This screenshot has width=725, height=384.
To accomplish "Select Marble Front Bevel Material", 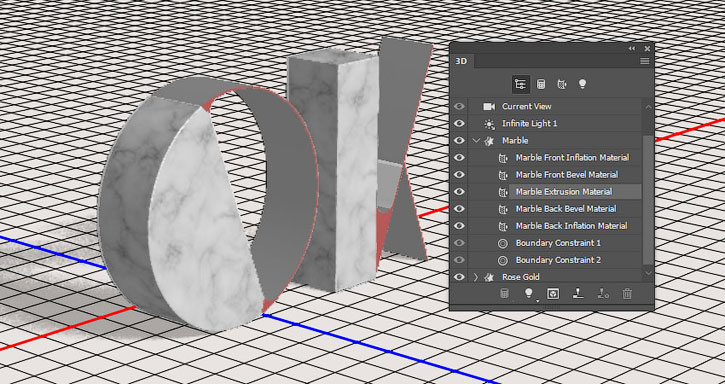I will pos(555,175).
